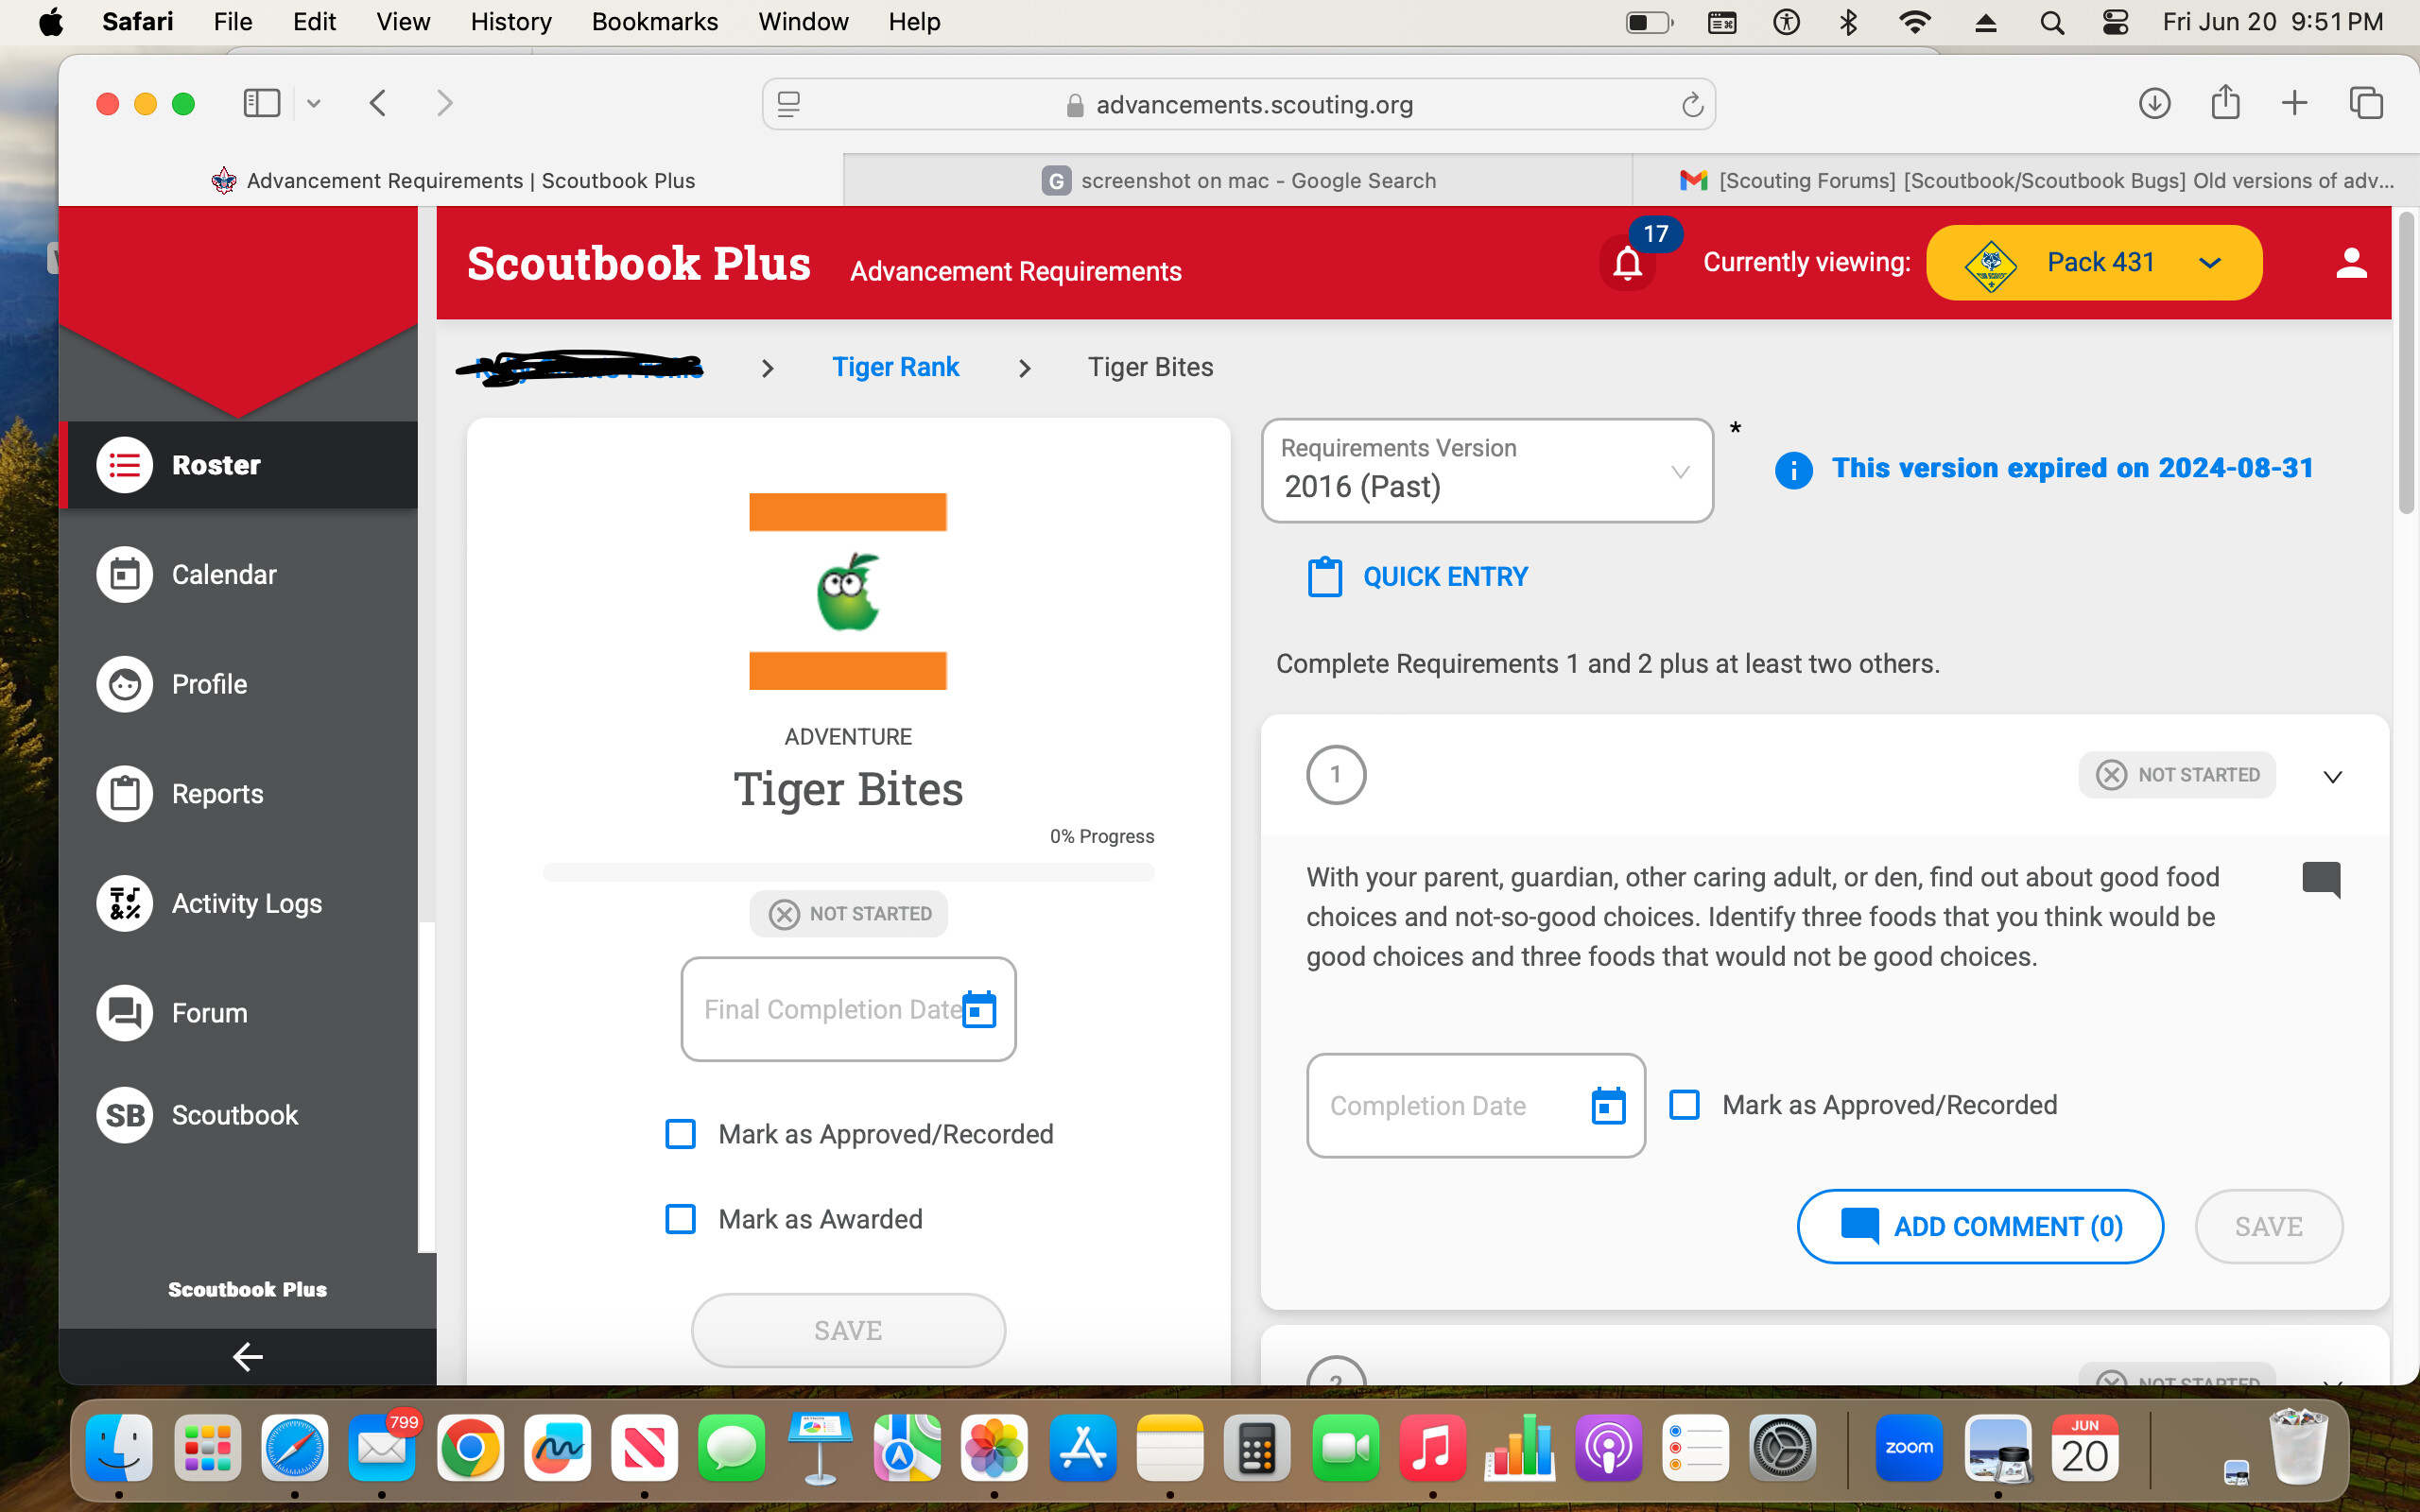
Task: Click the 0% progress bar for Tiger Bites
Action: (848, 872)
